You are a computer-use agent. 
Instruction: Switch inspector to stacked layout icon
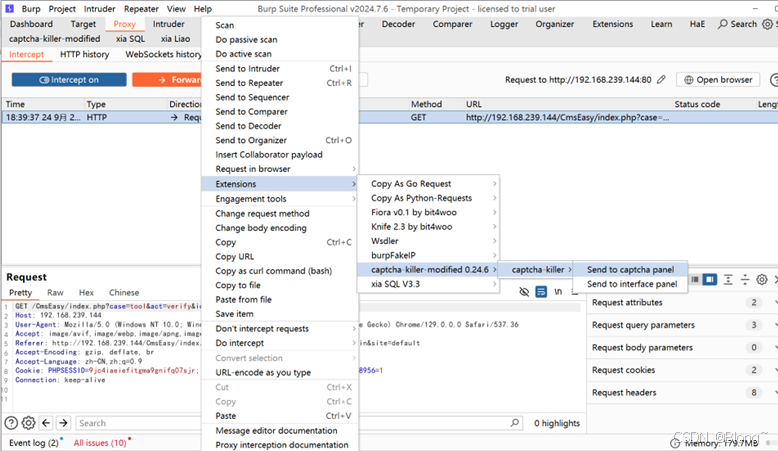point(695,280)
